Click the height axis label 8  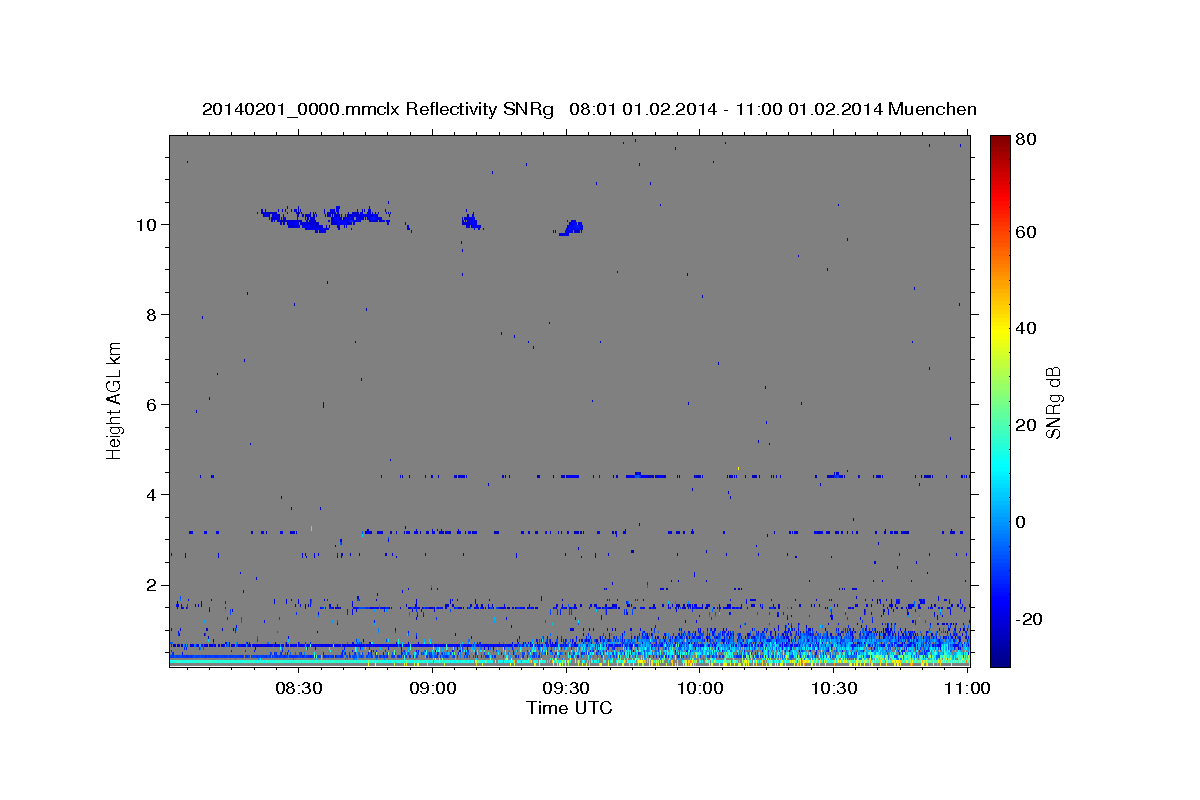151,314
